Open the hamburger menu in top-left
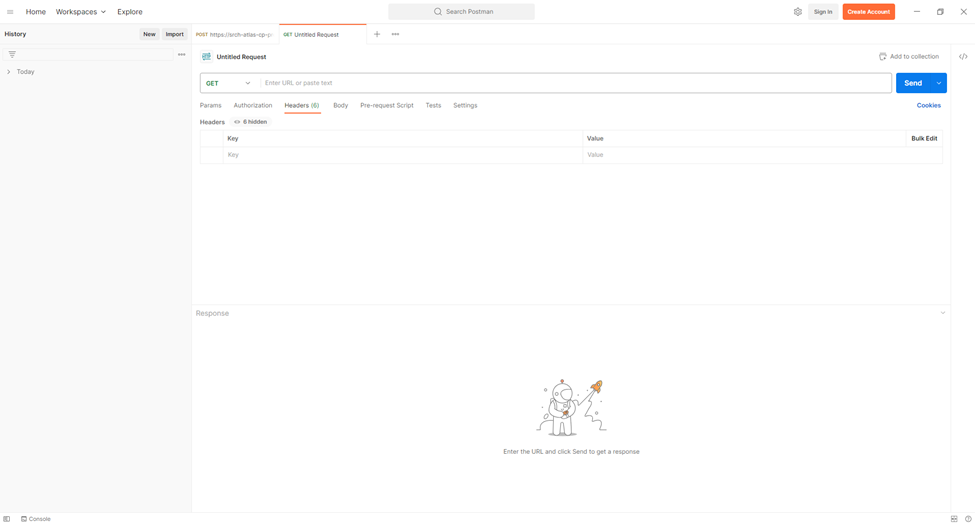975x525 pixels. 10,12
